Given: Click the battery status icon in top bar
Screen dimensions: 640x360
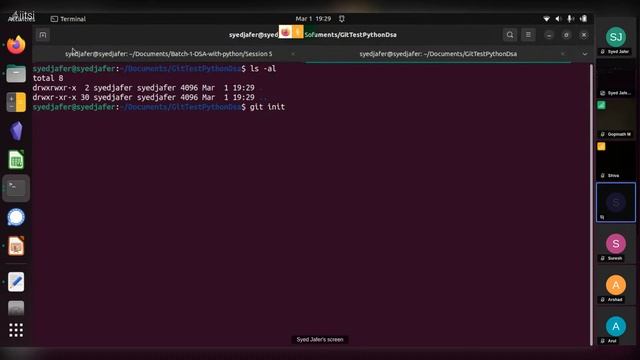Looking at the screenshot, I should point(583,19).
